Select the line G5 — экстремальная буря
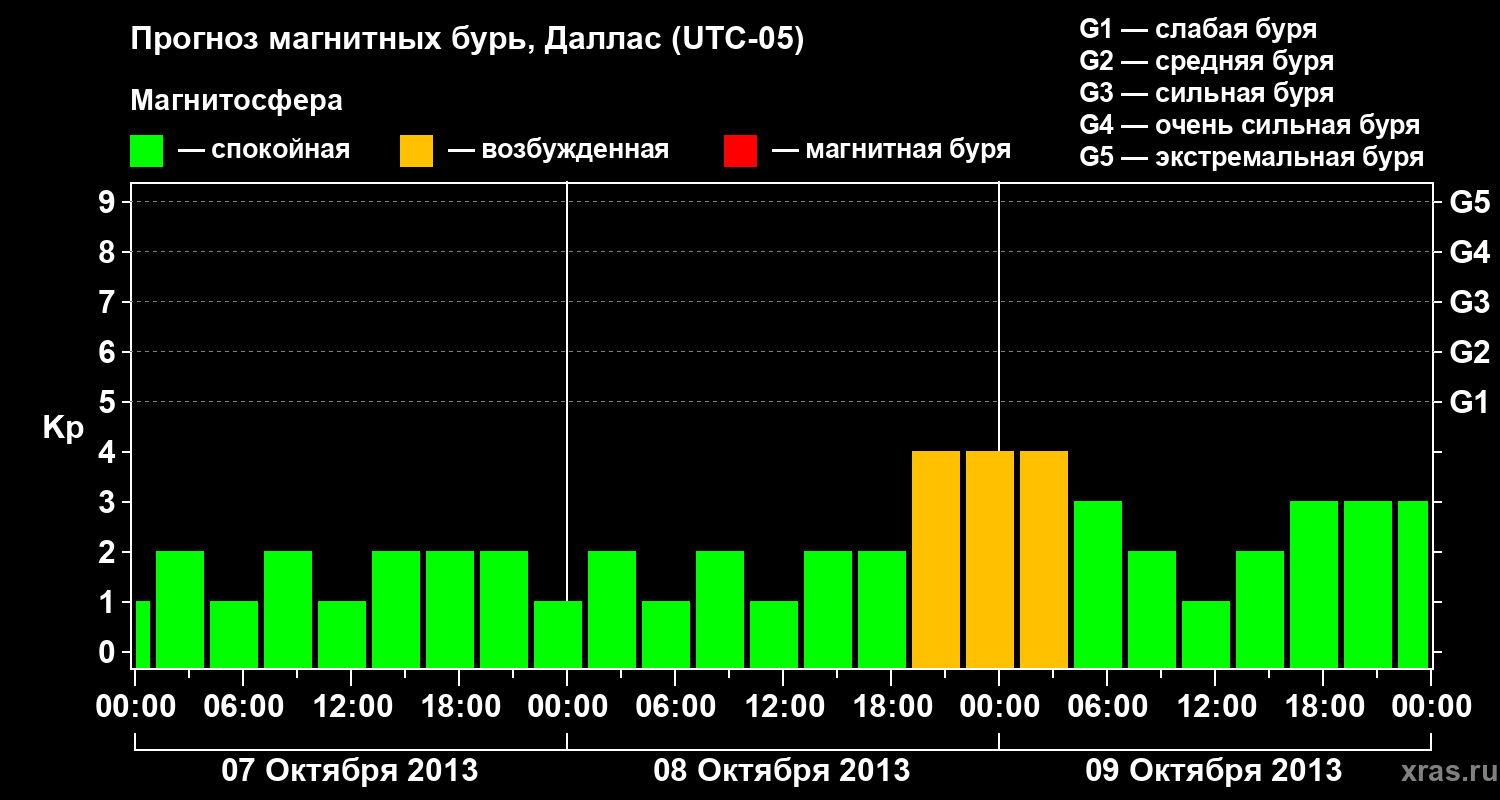The width and height of the screenshot is (1500, 800). click(x=1252, y=157)
